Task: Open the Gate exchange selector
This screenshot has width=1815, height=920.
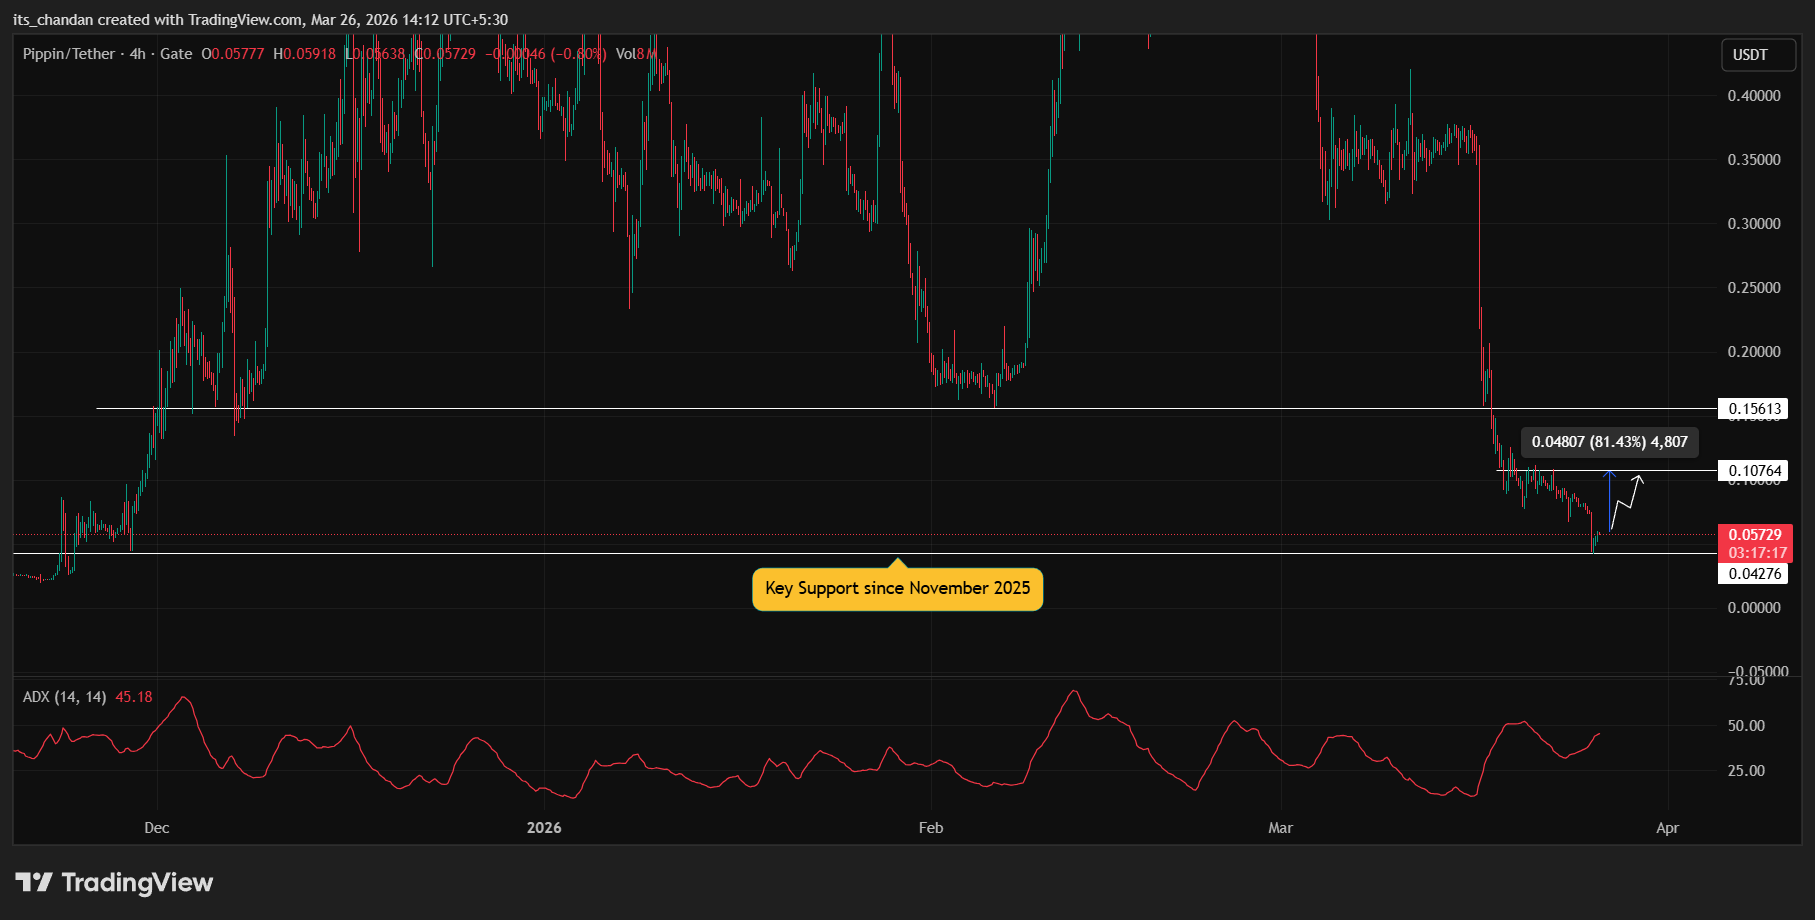Action: (176, 54)
